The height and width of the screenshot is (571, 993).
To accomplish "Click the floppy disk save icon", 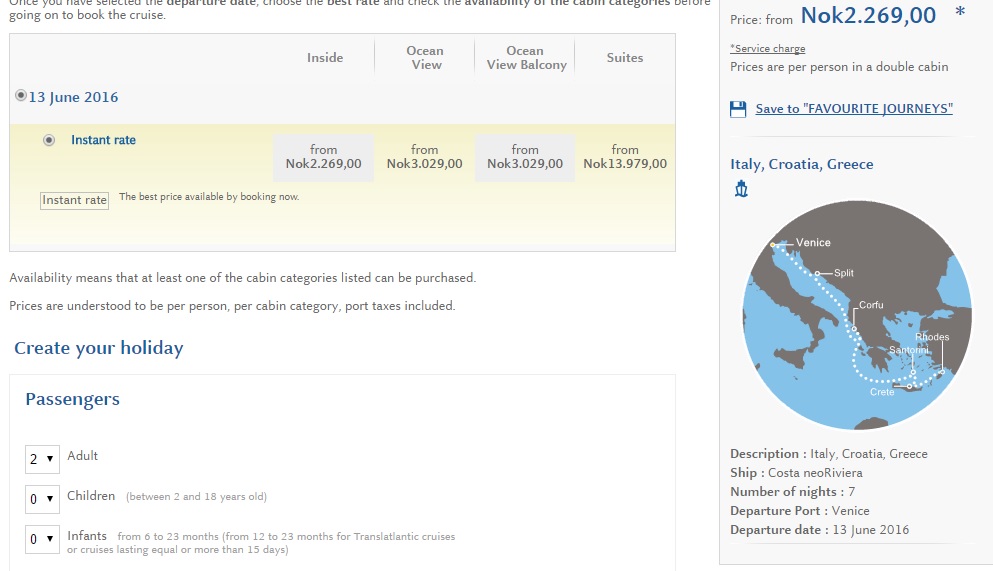I will point(738,109).
